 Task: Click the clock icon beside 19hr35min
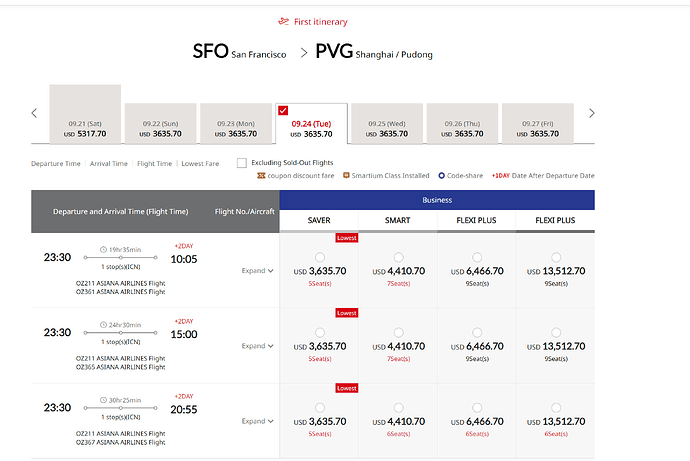pos(103,249)
